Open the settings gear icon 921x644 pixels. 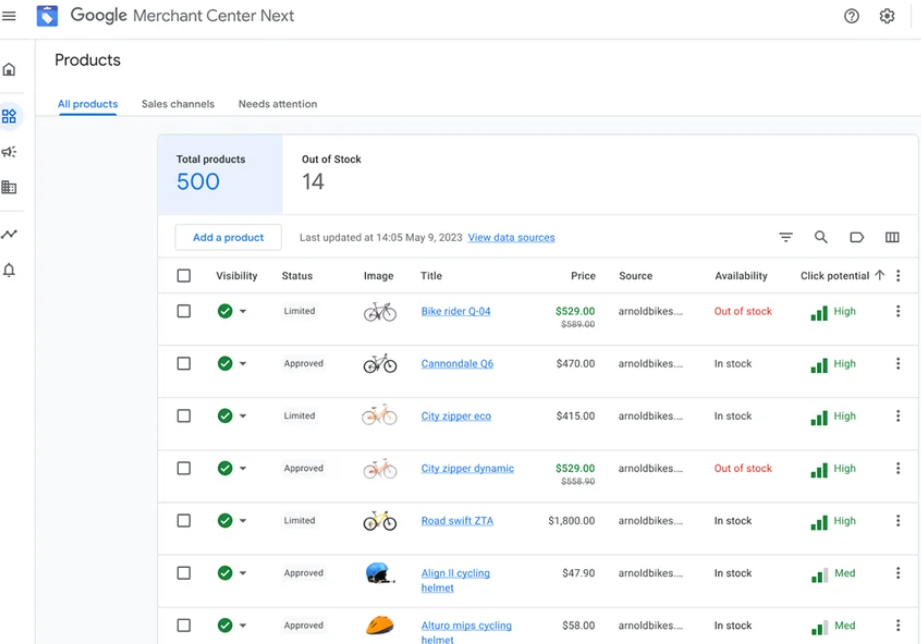[886, 16]
